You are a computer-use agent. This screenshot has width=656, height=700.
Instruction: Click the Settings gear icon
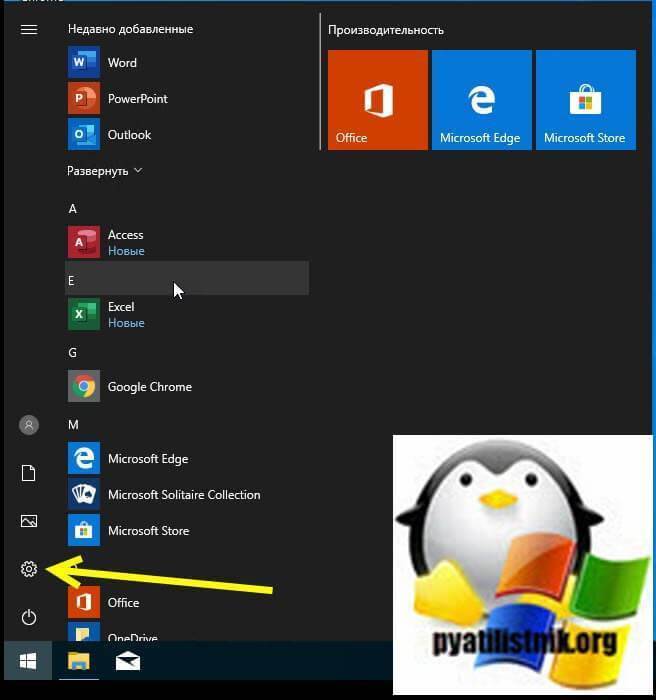coord(29,569)
